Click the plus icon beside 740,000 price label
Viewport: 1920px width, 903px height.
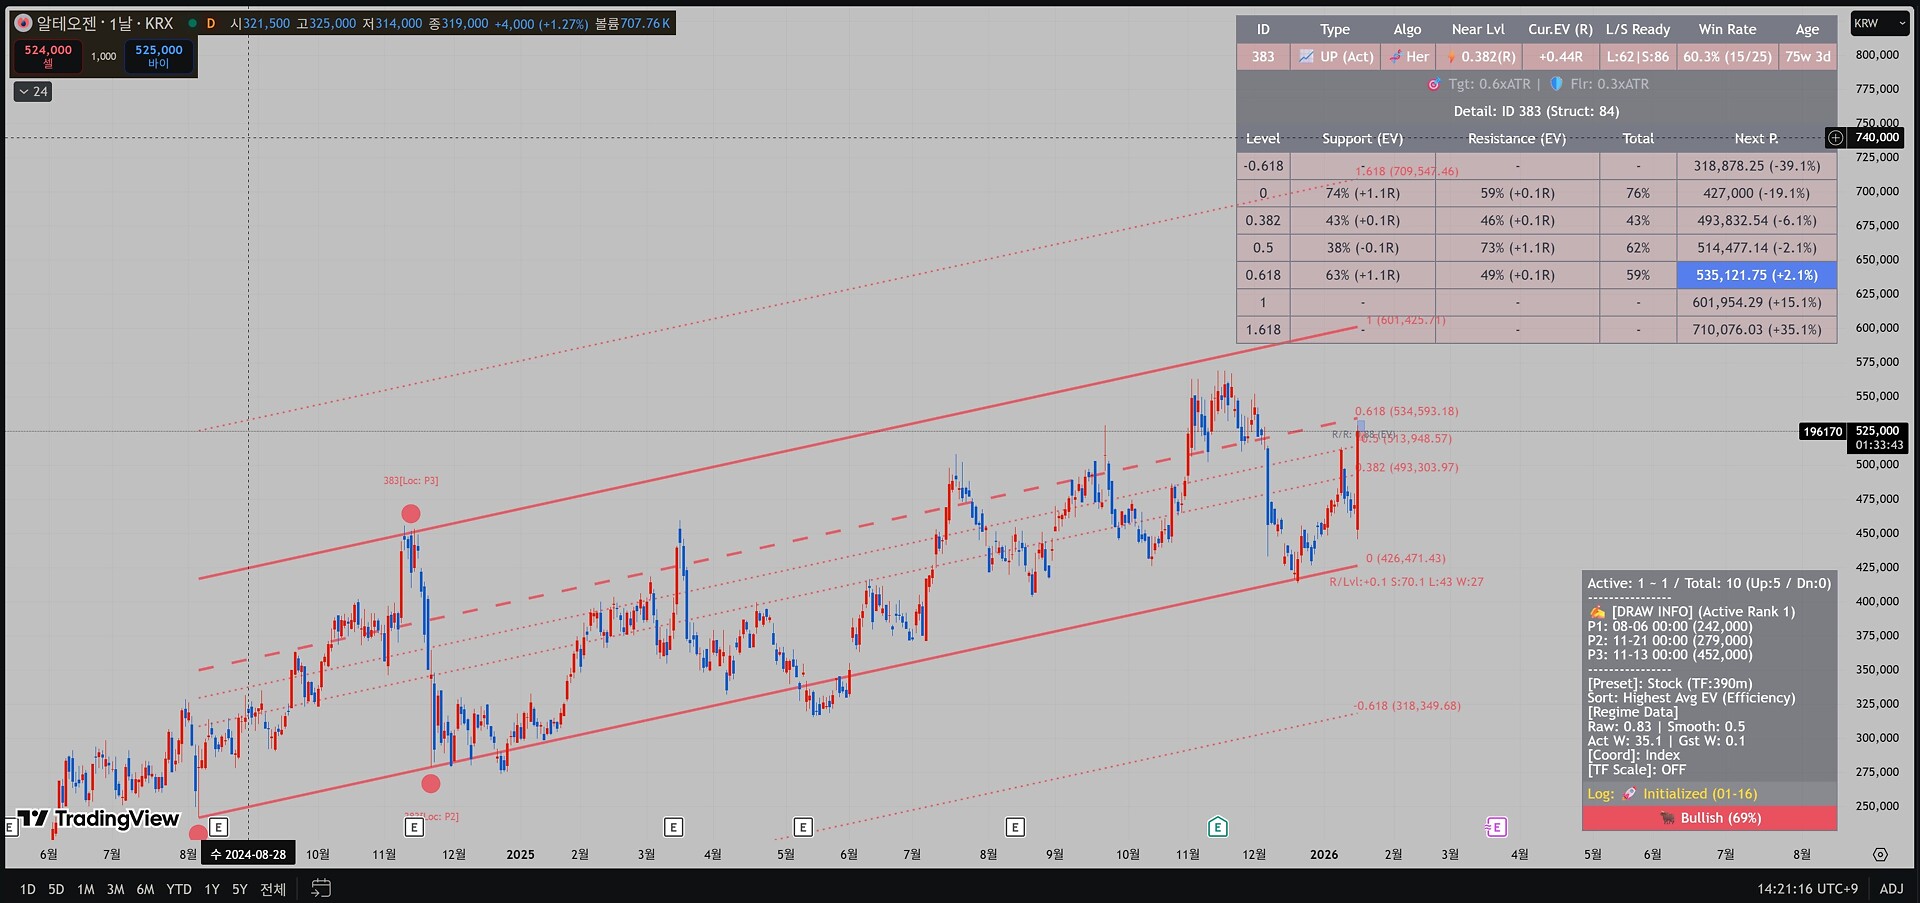pos(1835,138)
